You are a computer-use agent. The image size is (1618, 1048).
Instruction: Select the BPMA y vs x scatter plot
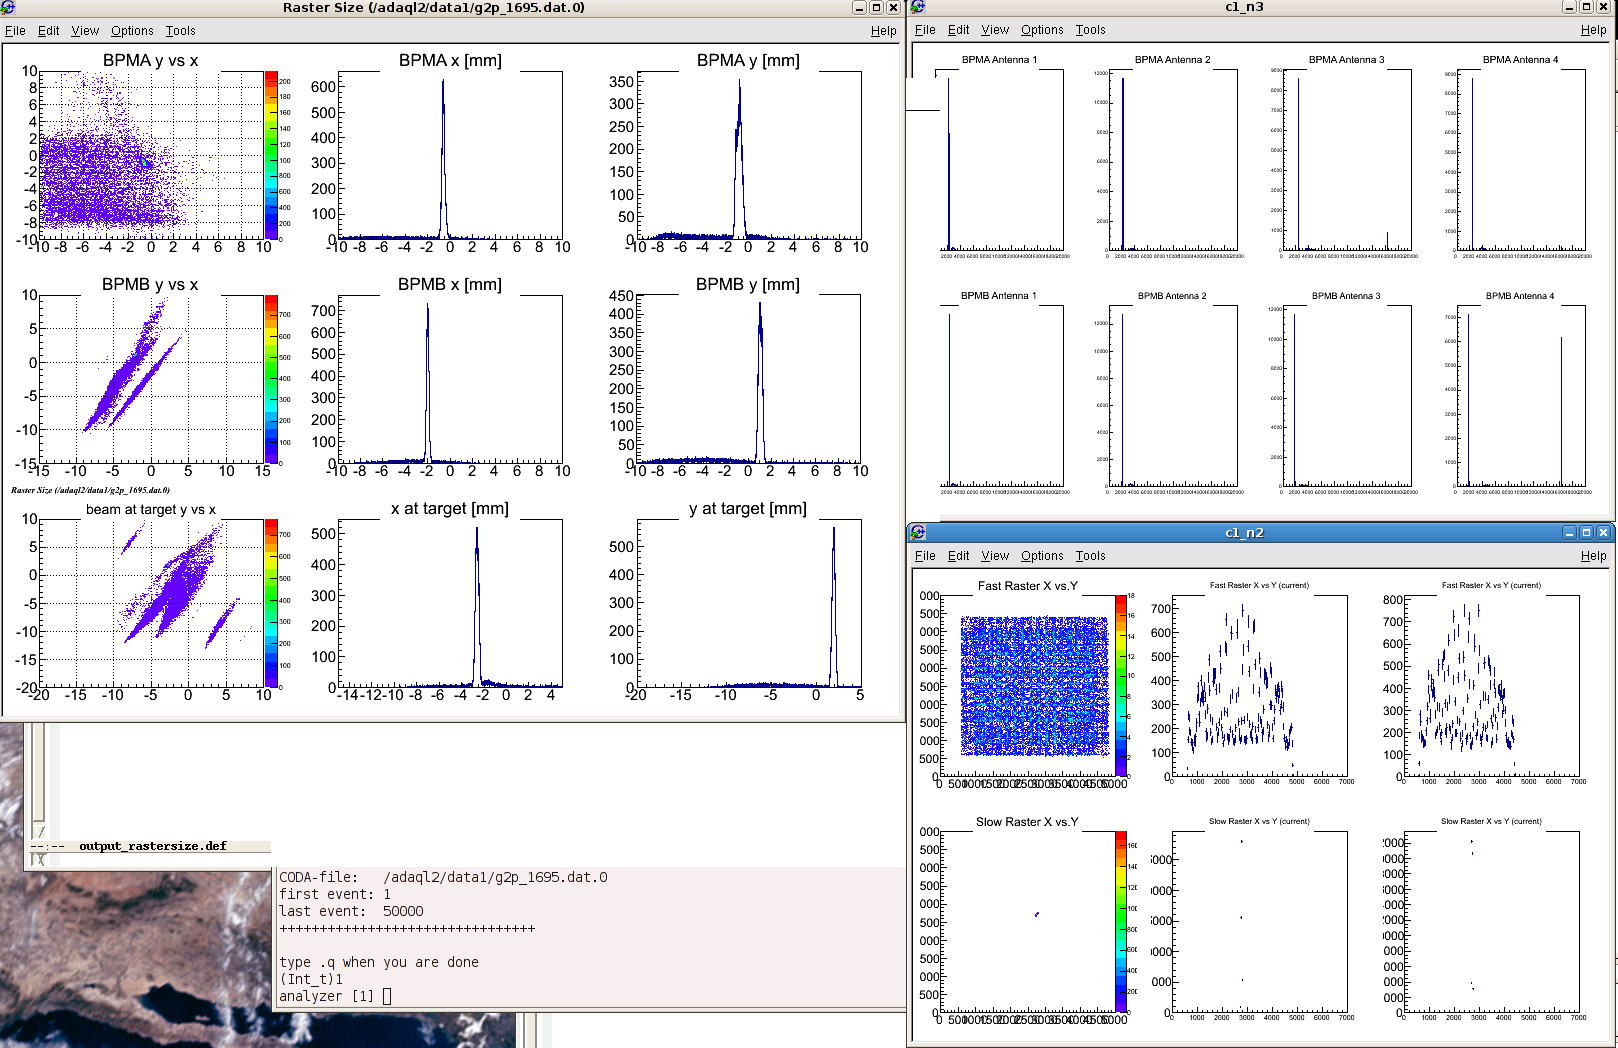151,155
